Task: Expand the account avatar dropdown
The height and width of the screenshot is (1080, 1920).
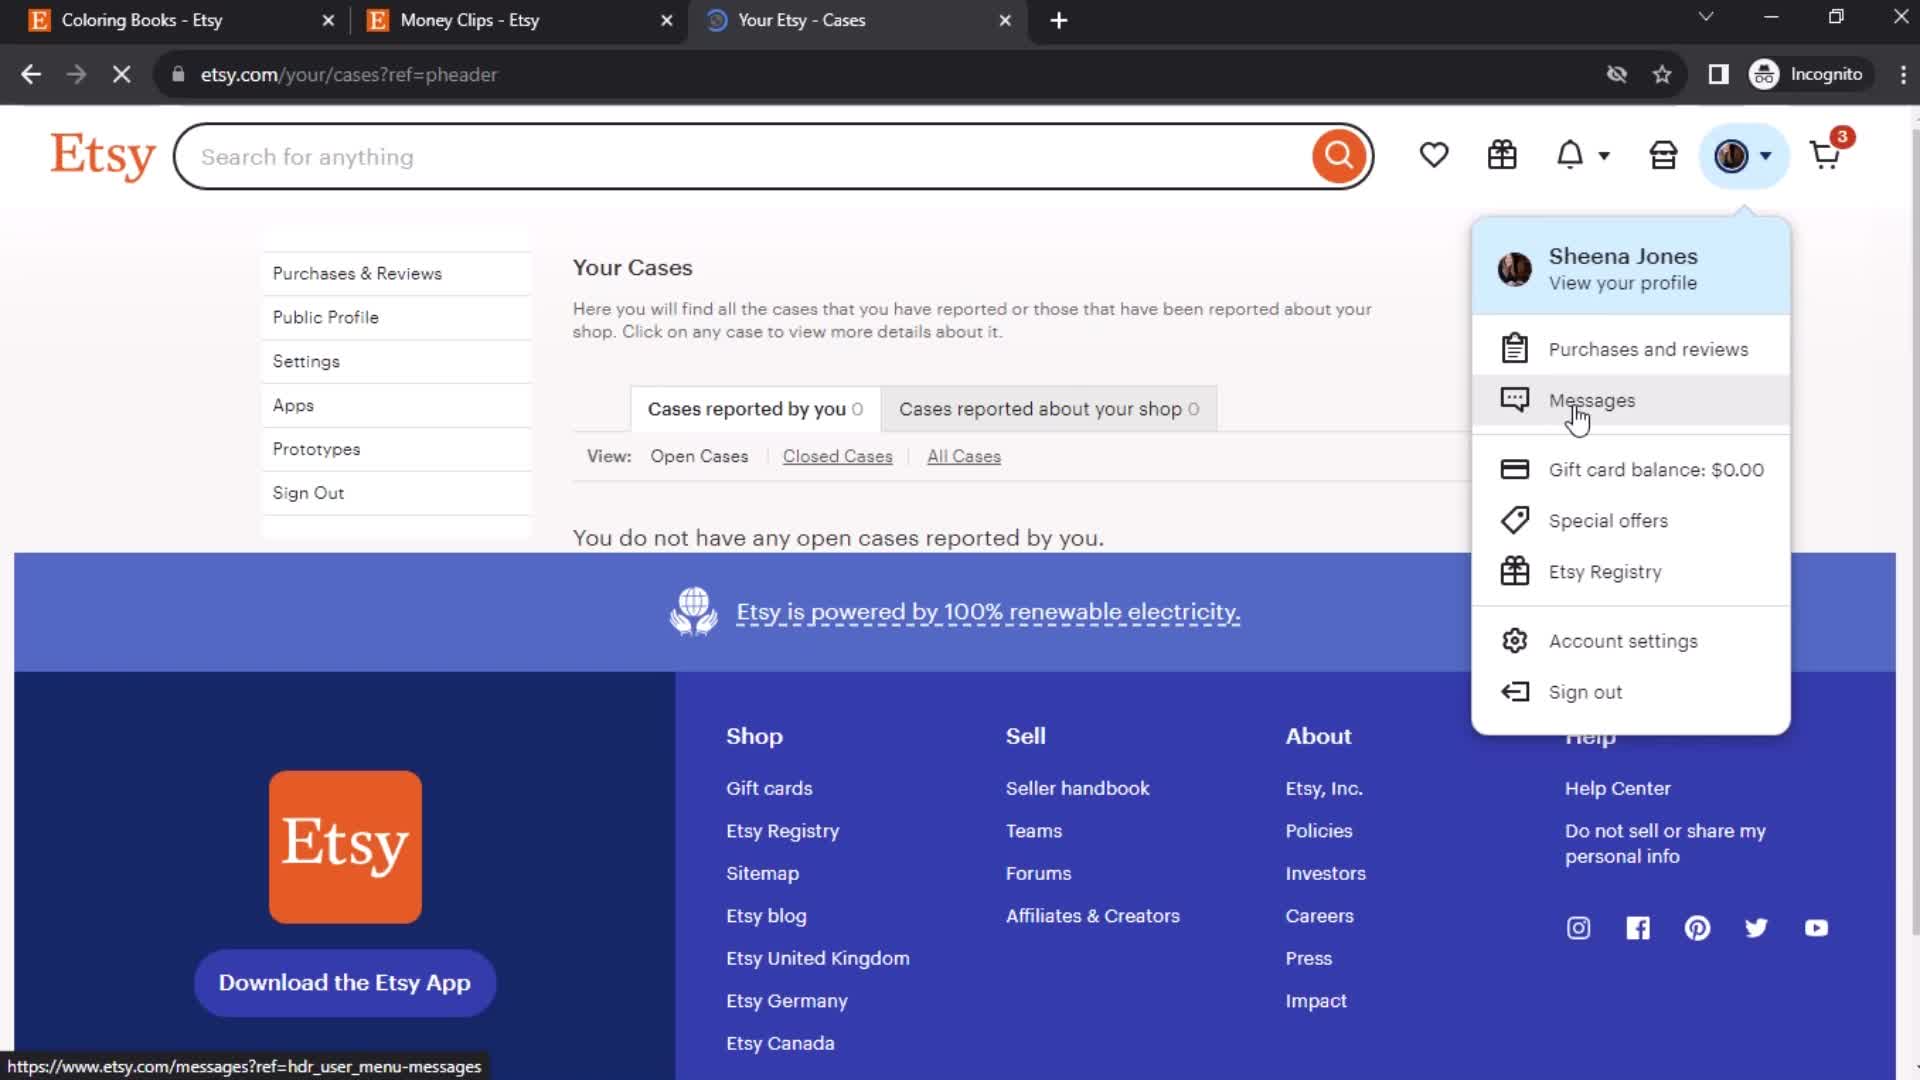Action: 1743,155
